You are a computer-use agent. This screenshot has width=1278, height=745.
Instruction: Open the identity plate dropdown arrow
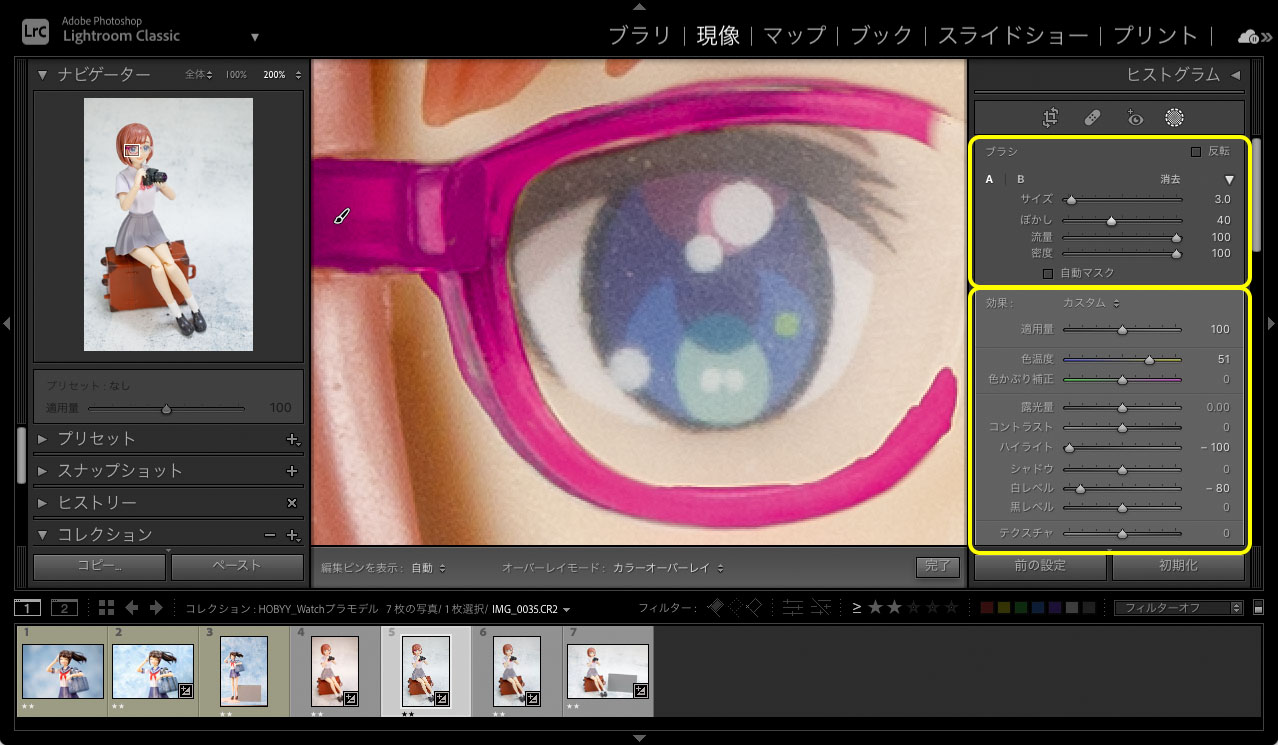click(255, 37)
